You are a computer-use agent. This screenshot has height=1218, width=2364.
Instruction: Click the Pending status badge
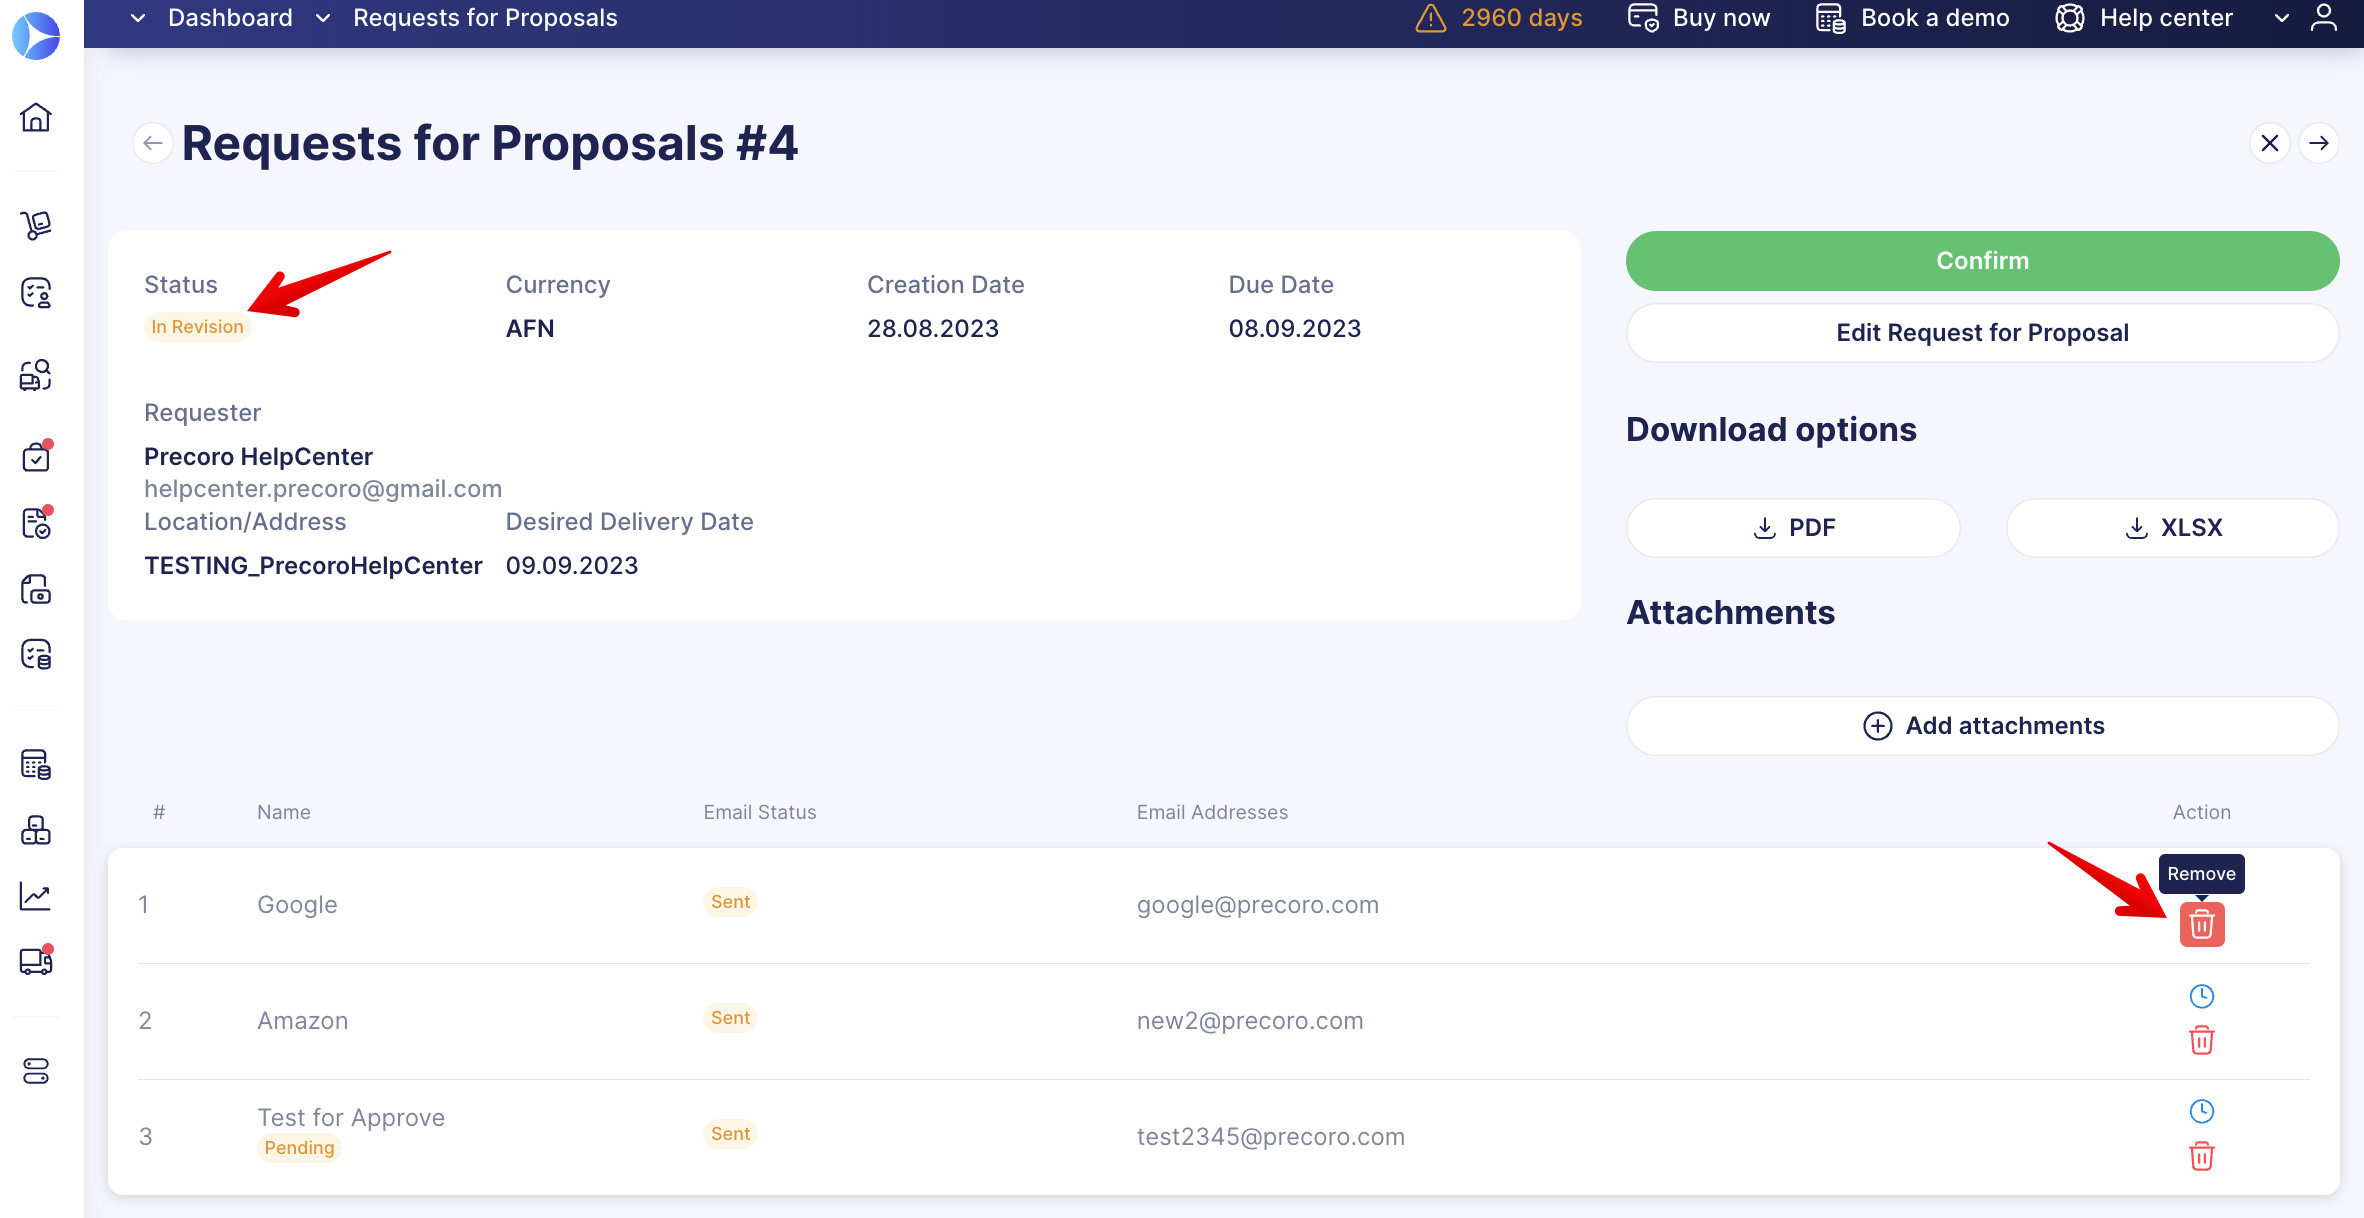[x=299, y=1148]
